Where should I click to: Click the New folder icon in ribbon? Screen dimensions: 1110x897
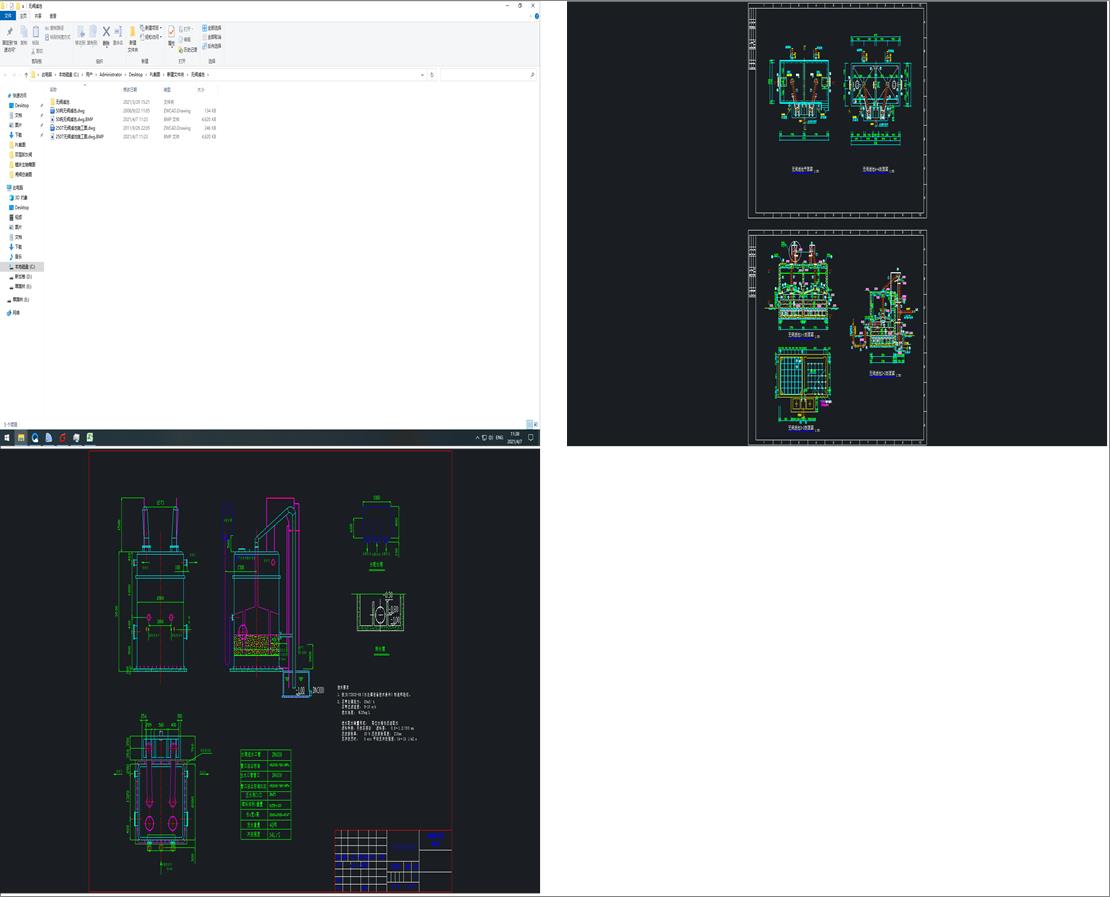132,34
